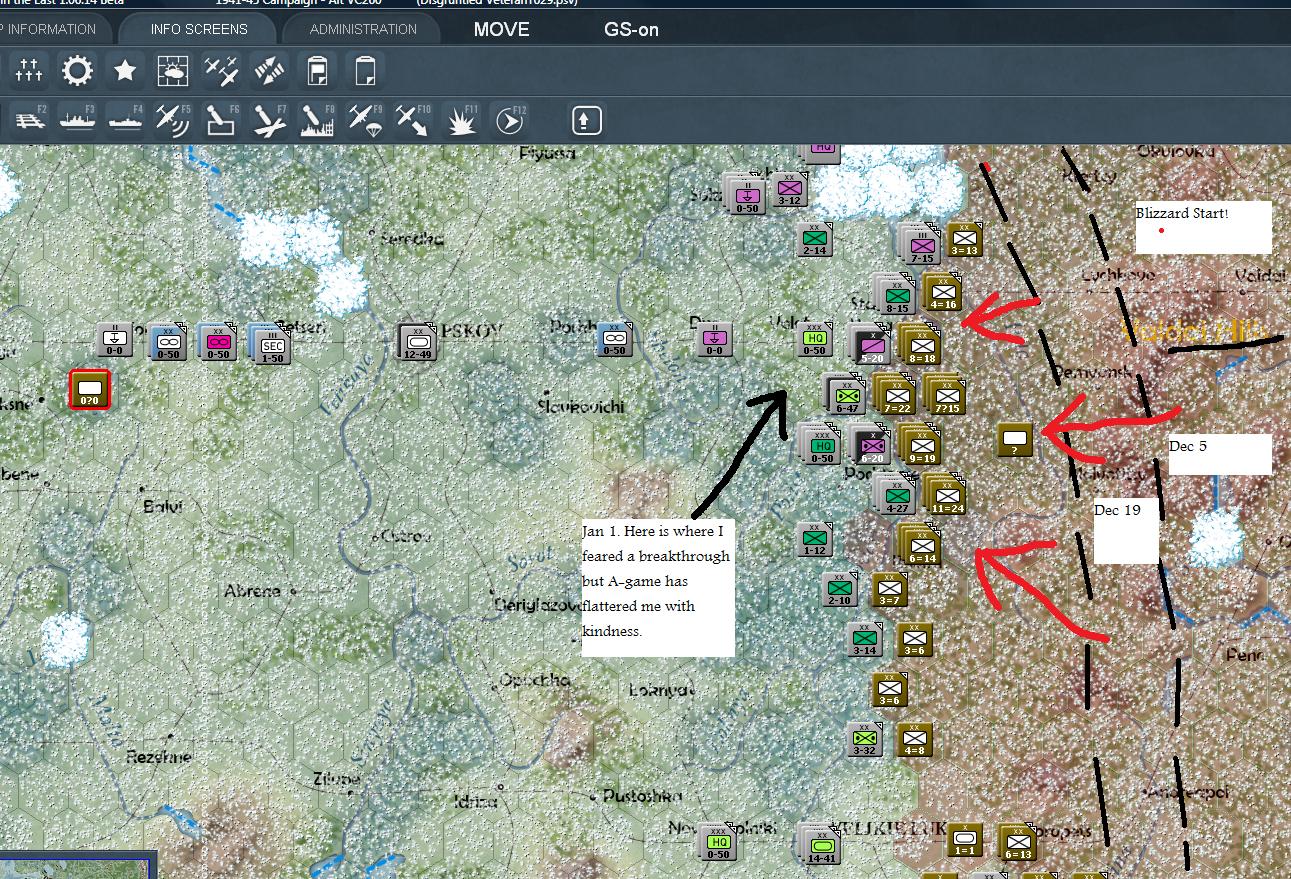Open the second blank clipboard report icon

click(x=365, y=70)
